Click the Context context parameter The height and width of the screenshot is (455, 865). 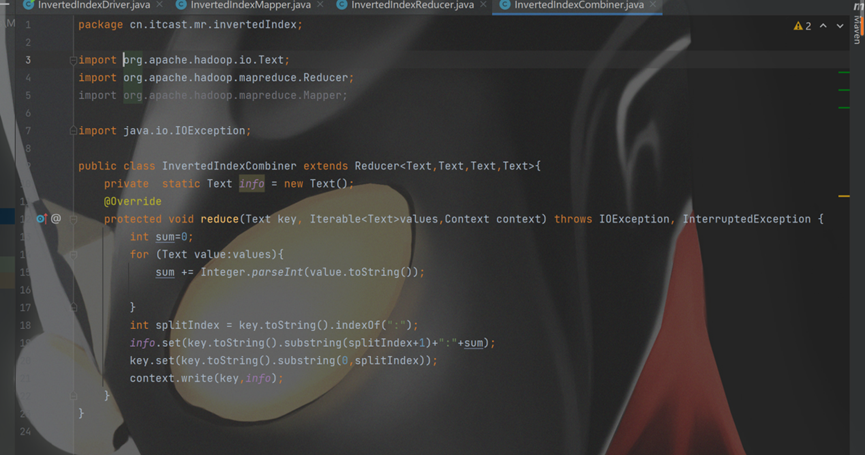point(492,219)
